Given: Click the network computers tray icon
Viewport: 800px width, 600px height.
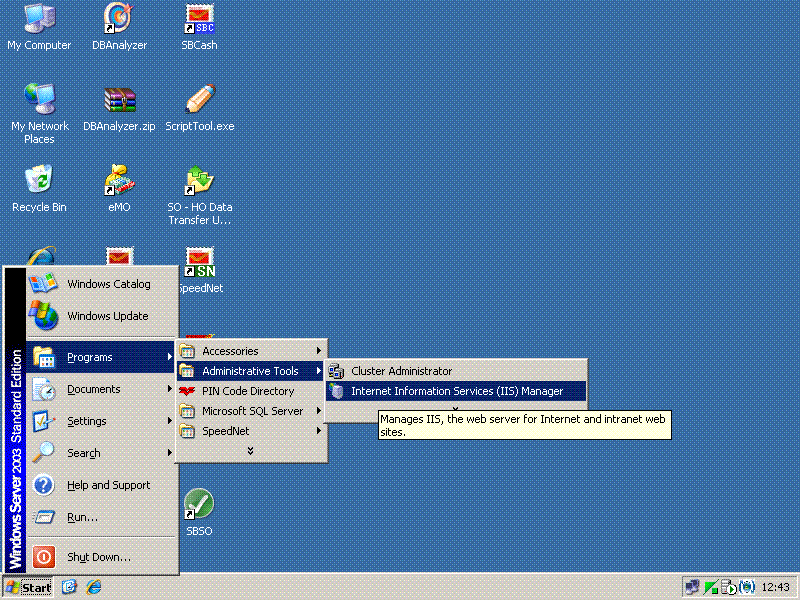Looking at the screenshot, I should (x=693, y=587).
